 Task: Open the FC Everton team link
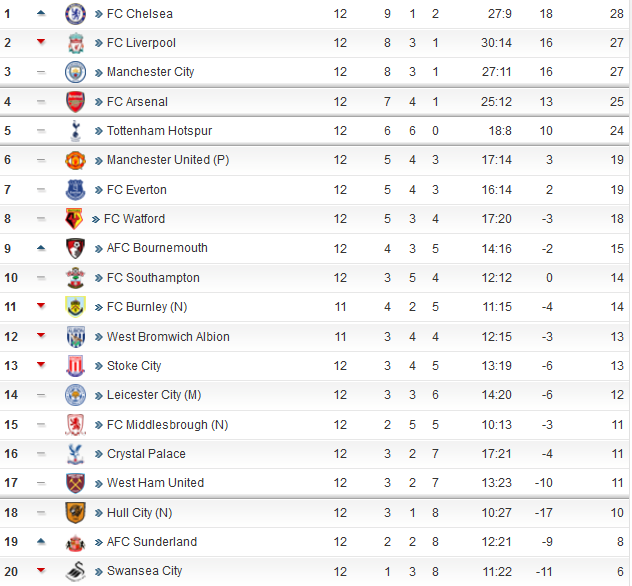[x=137, y=189]
